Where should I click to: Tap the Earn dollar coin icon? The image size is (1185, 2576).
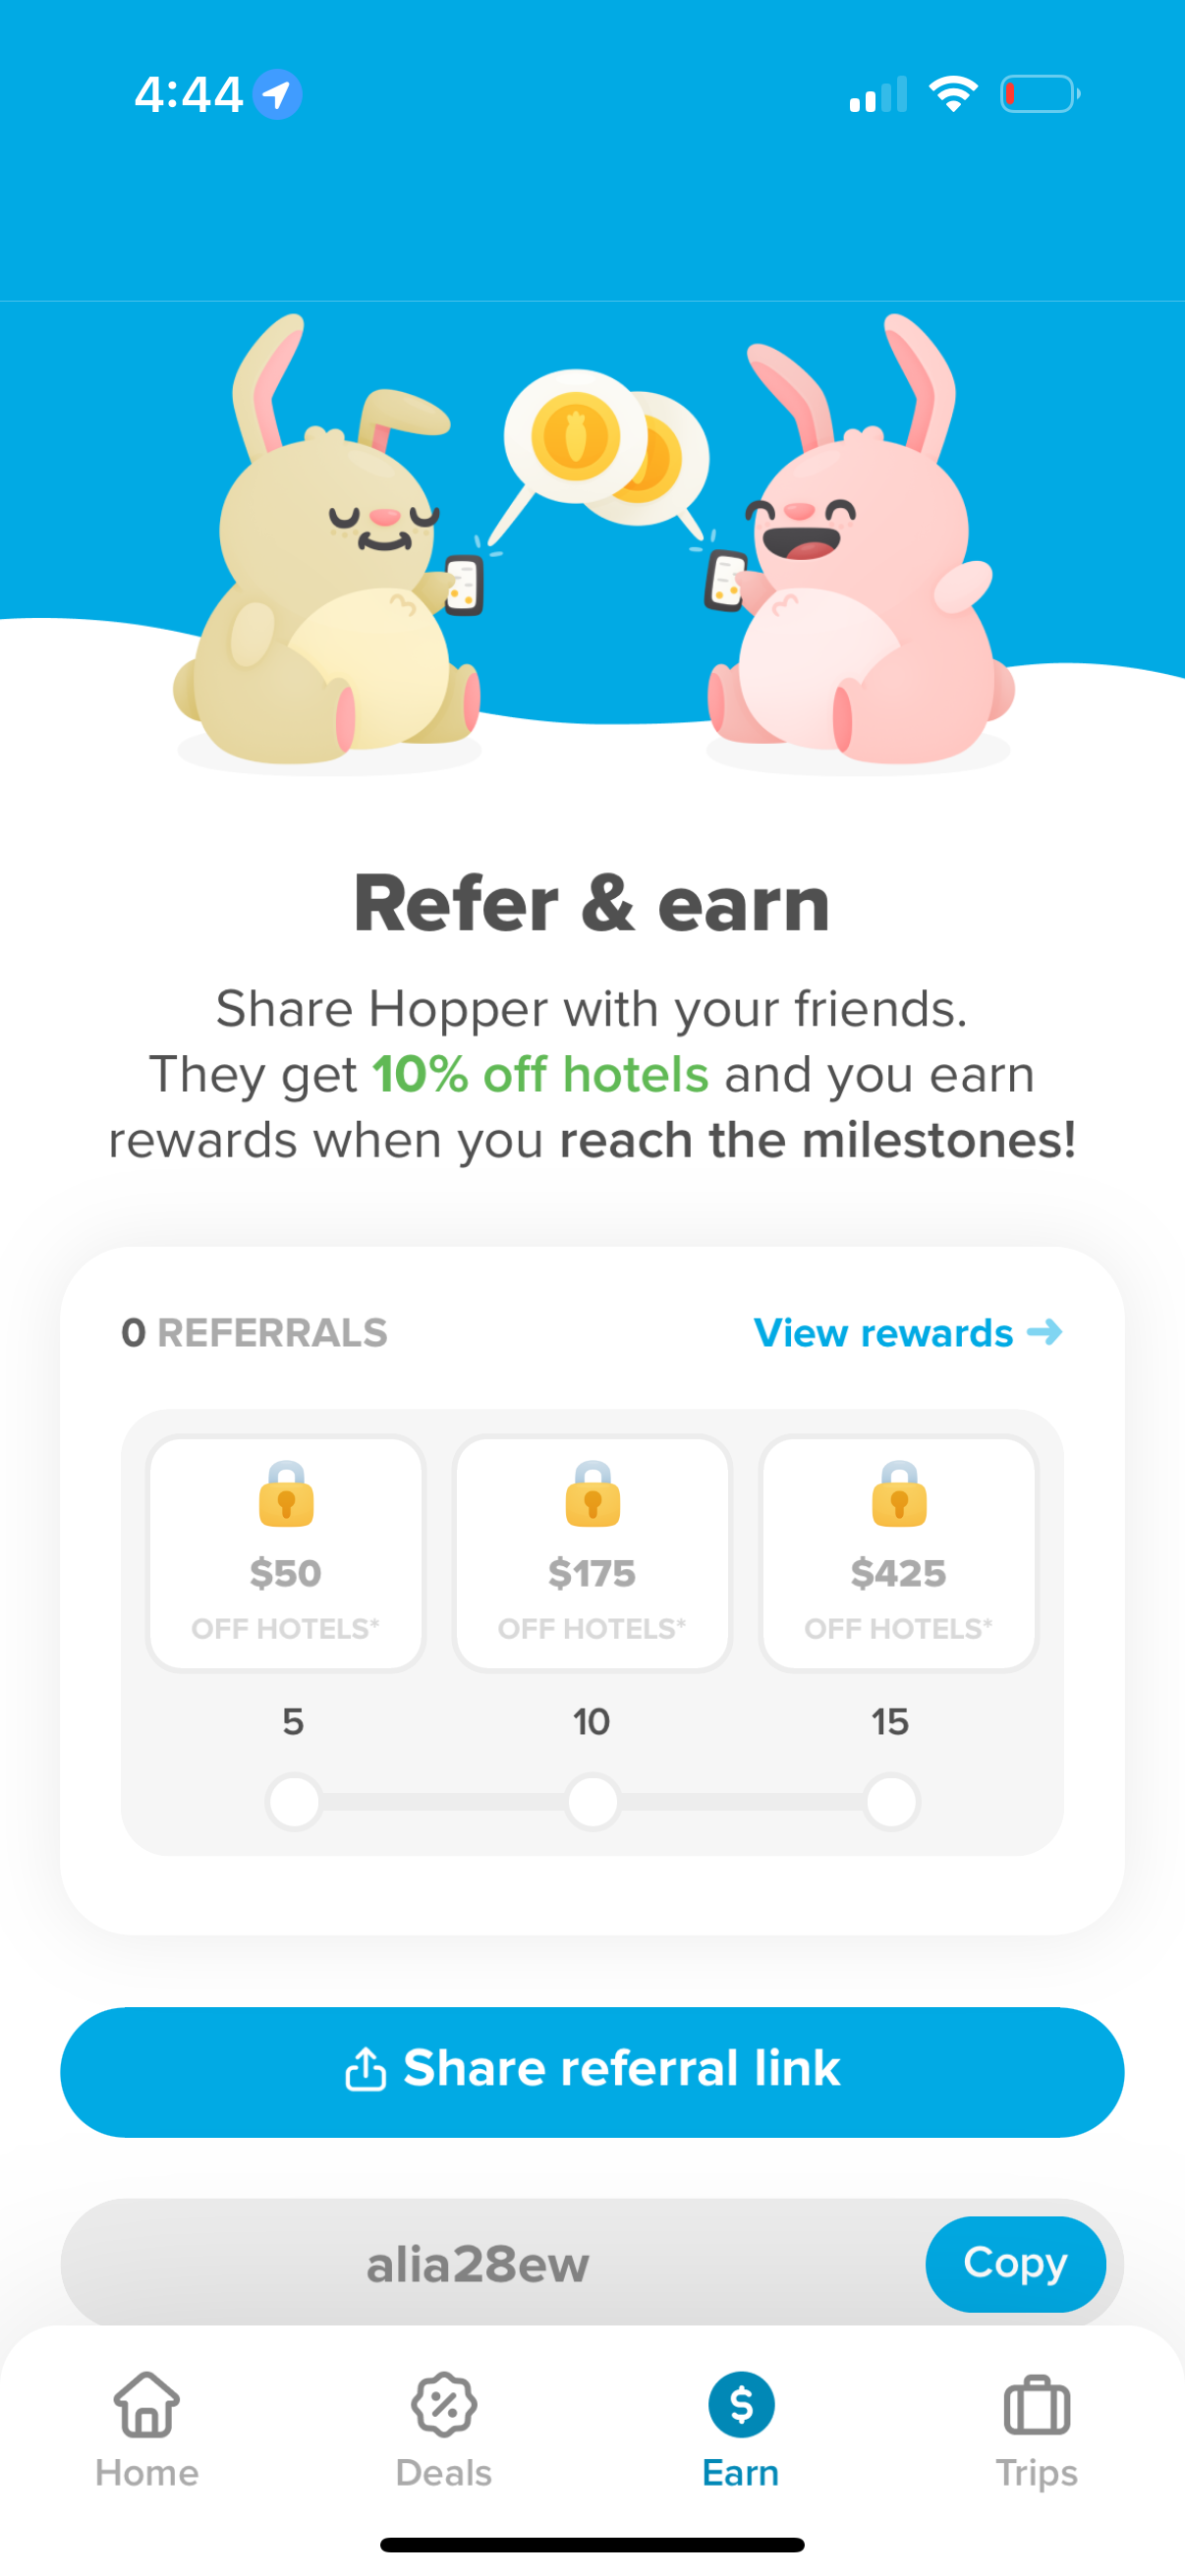[x=741, y=2405]
